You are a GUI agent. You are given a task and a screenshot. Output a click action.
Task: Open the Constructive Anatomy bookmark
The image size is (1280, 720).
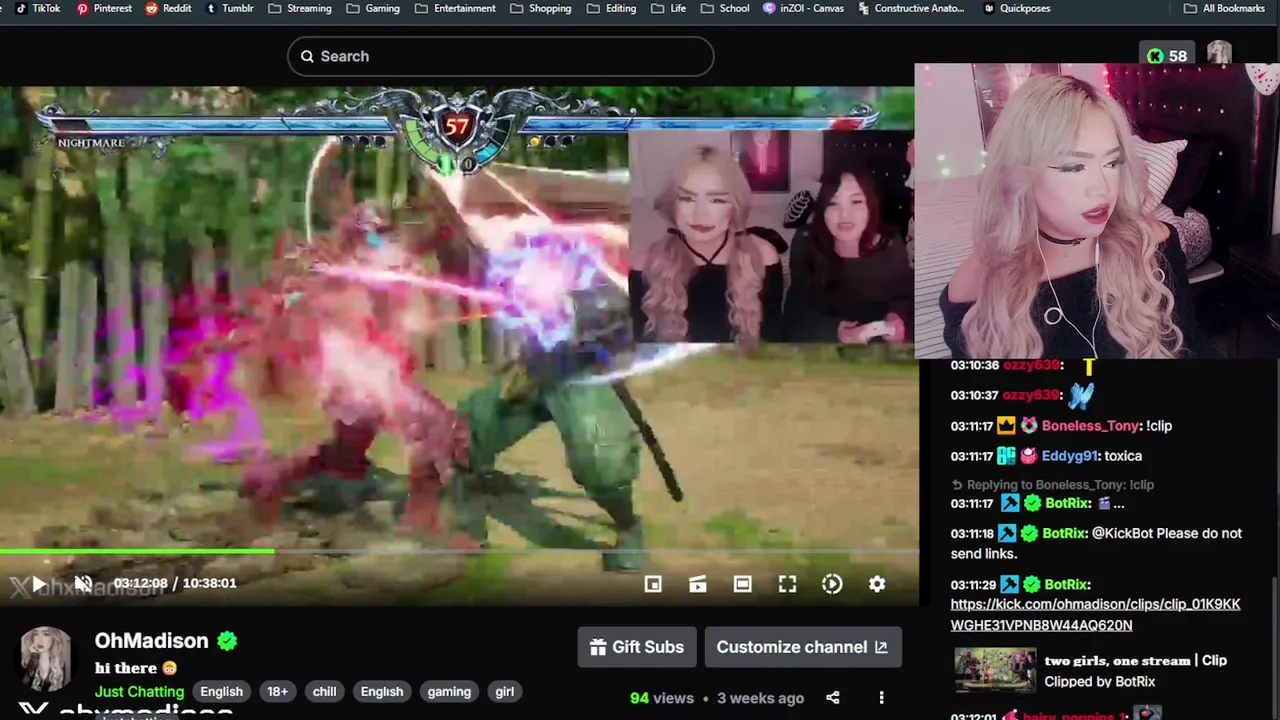(910, 8)
